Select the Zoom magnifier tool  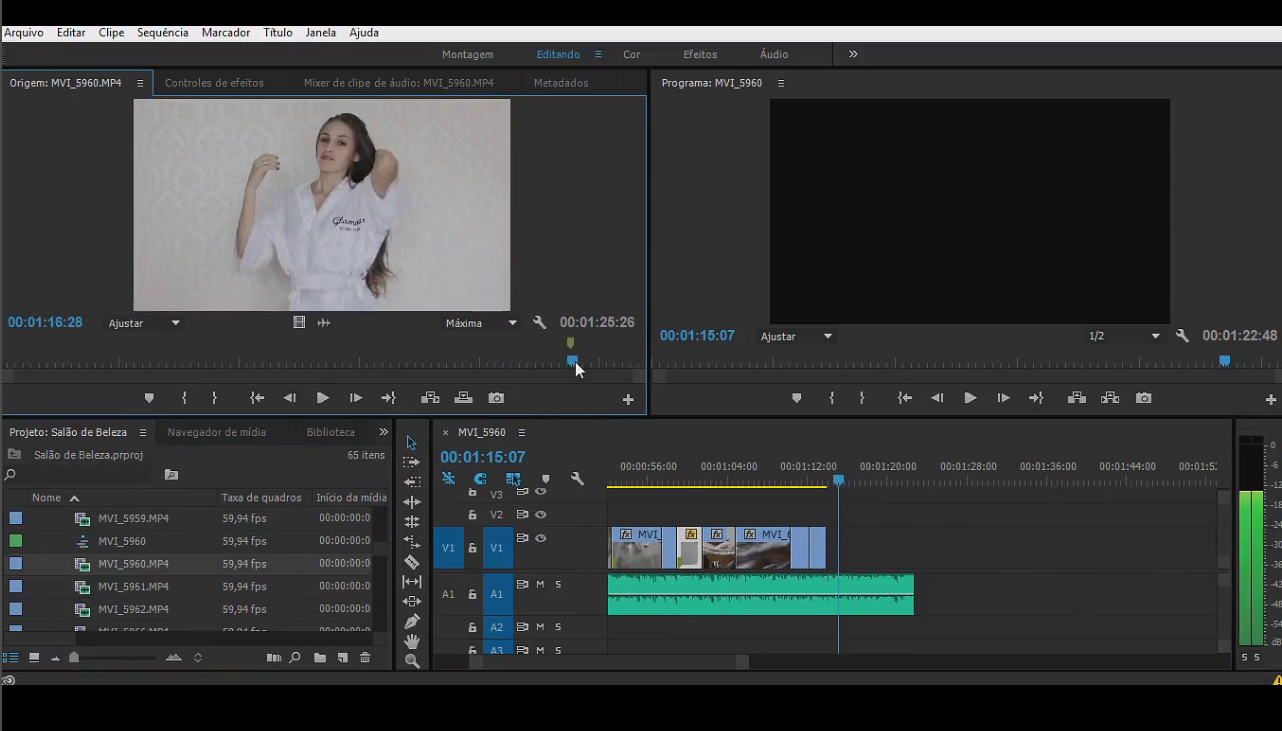click(411, 661)
